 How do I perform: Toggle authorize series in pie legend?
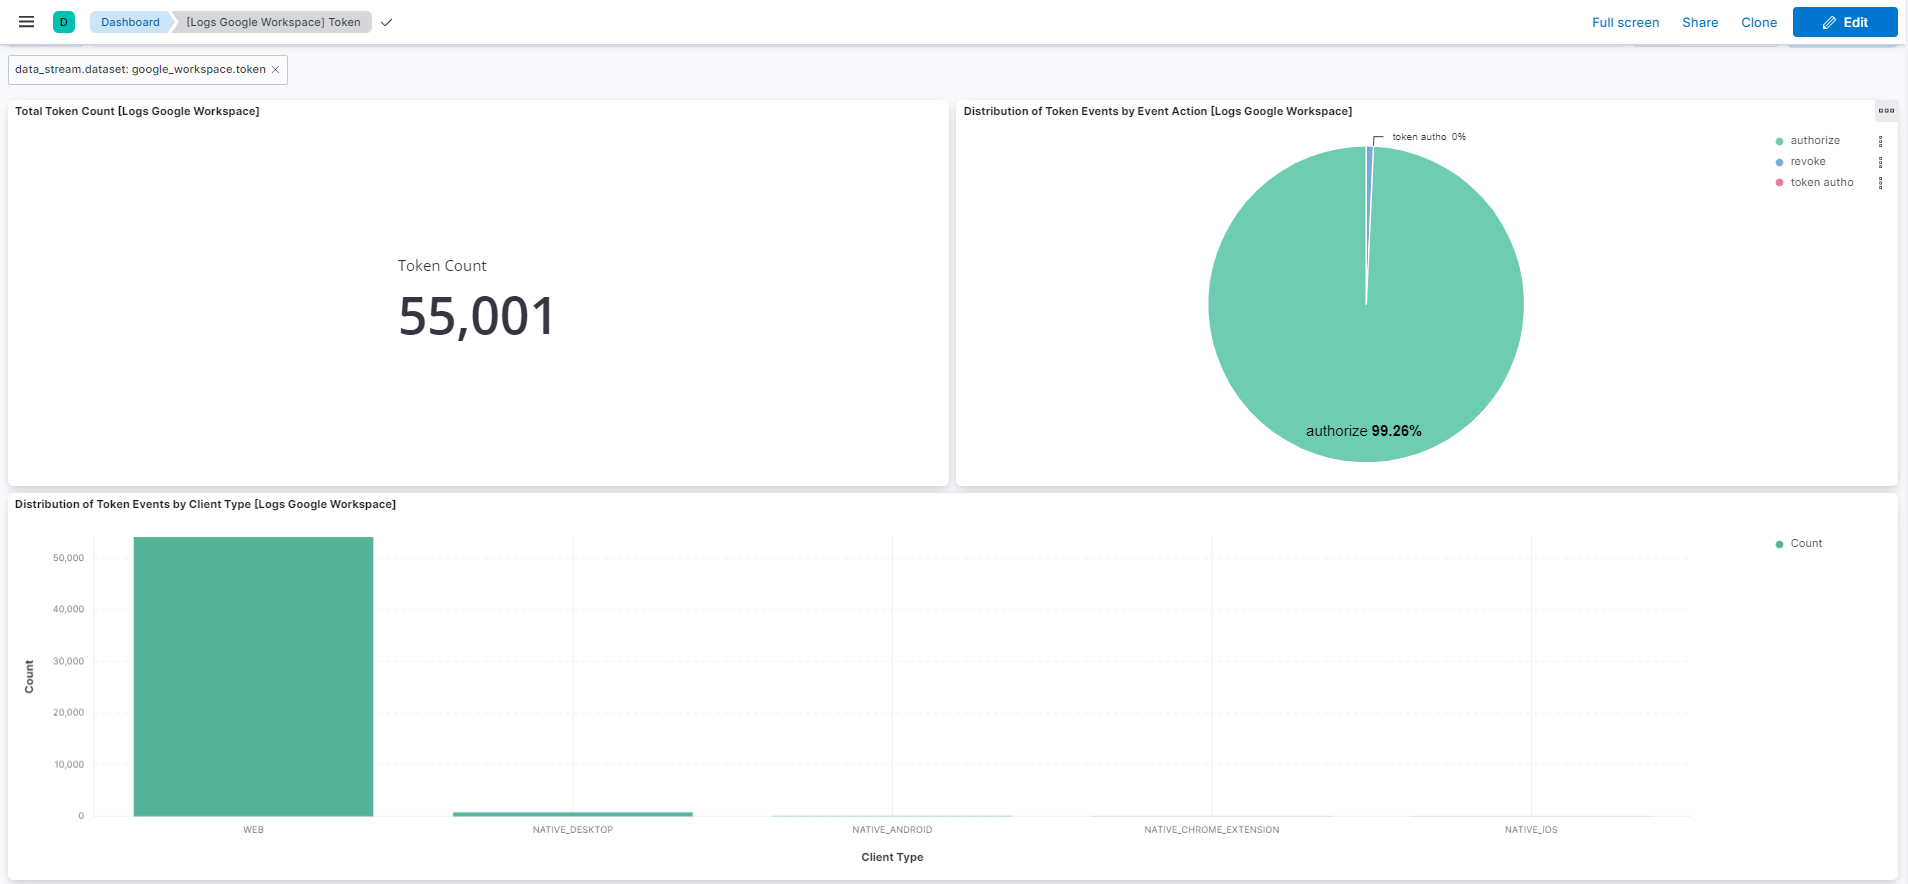pos(1814,141)
